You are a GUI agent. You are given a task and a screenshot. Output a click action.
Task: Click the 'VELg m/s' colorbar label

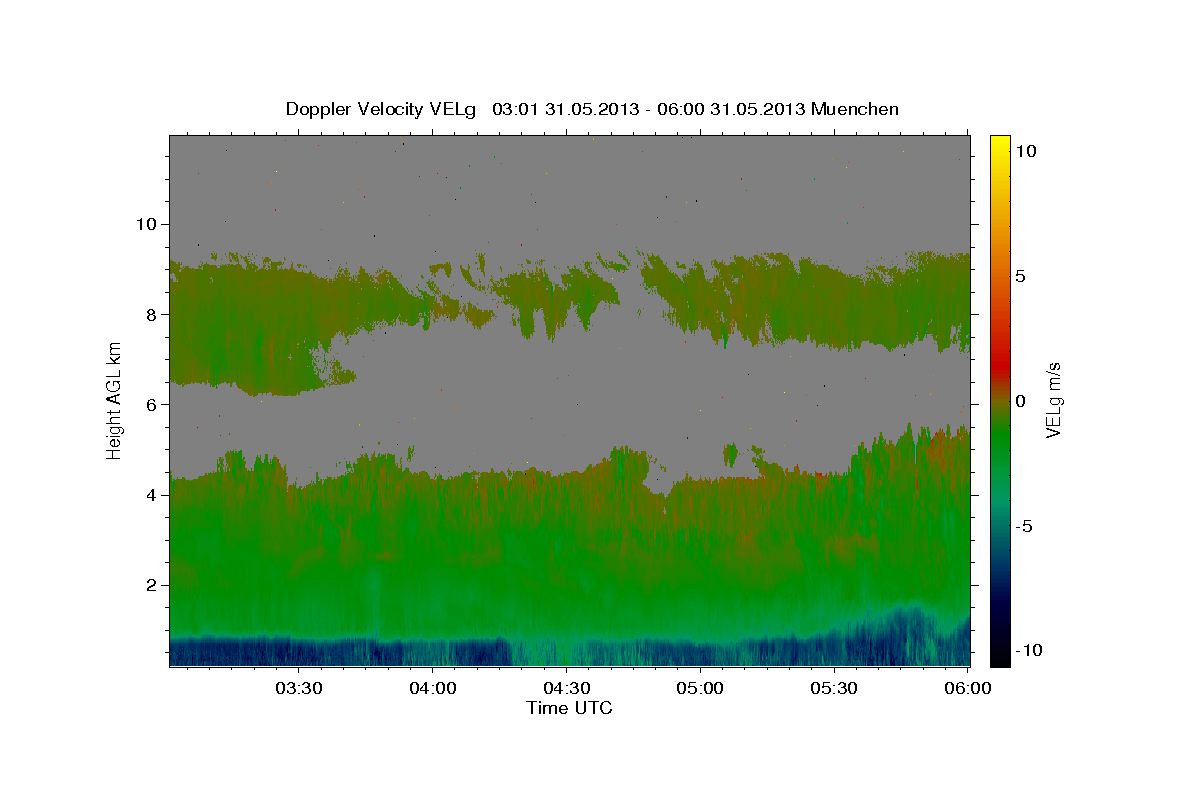[x=1053, y=400]
